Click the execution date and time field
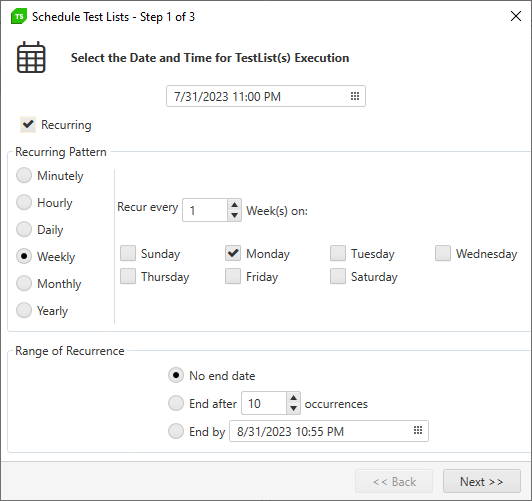The width and height of the screenshot is (532, 501). [x=266, y=96]
